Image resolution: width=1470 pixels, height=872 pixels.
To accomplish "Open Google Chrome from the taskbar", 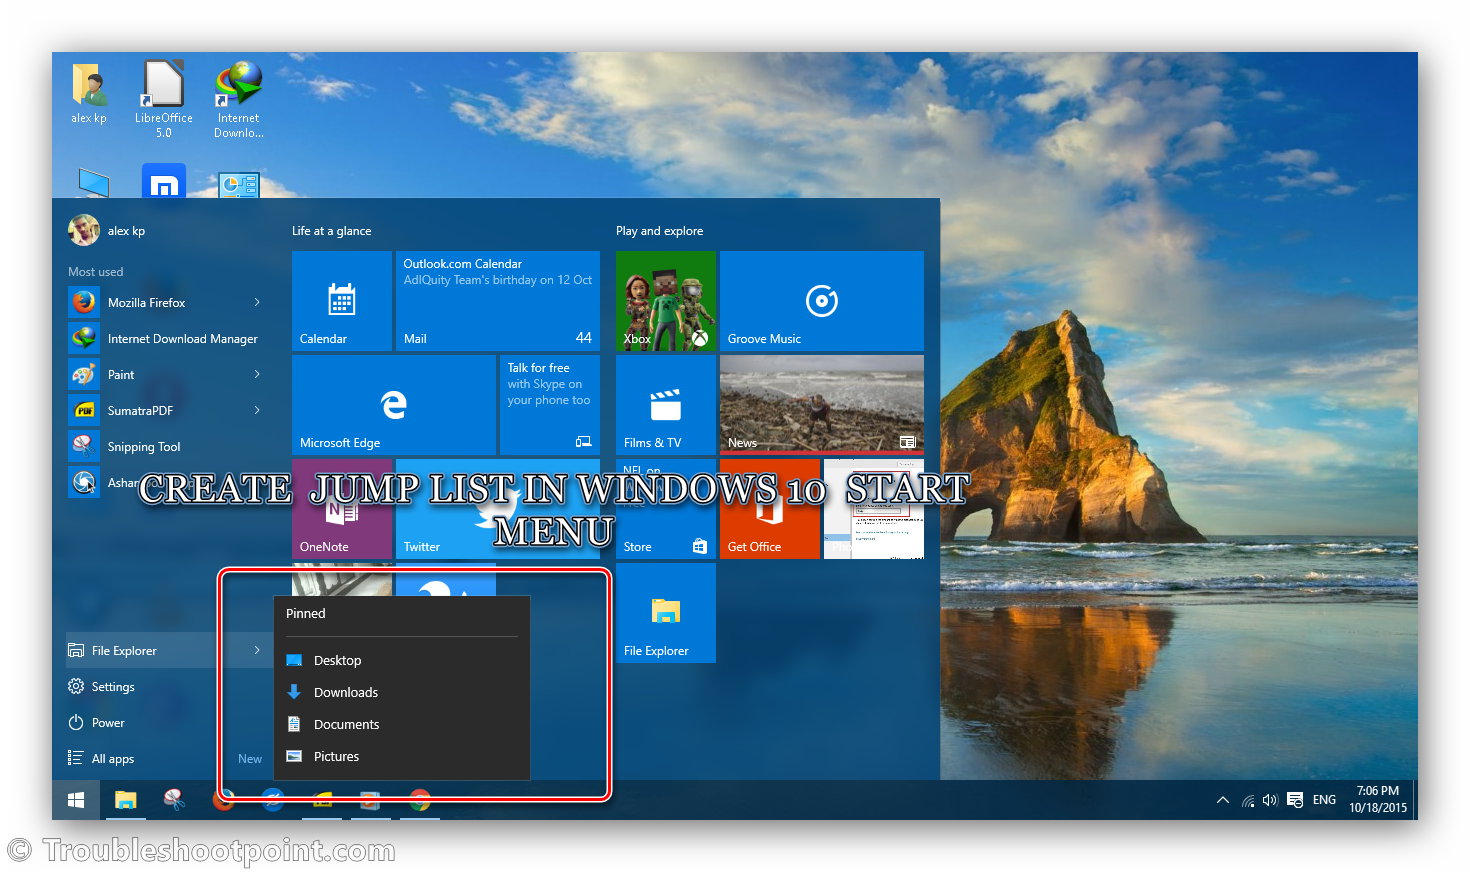I will [420, 800].
